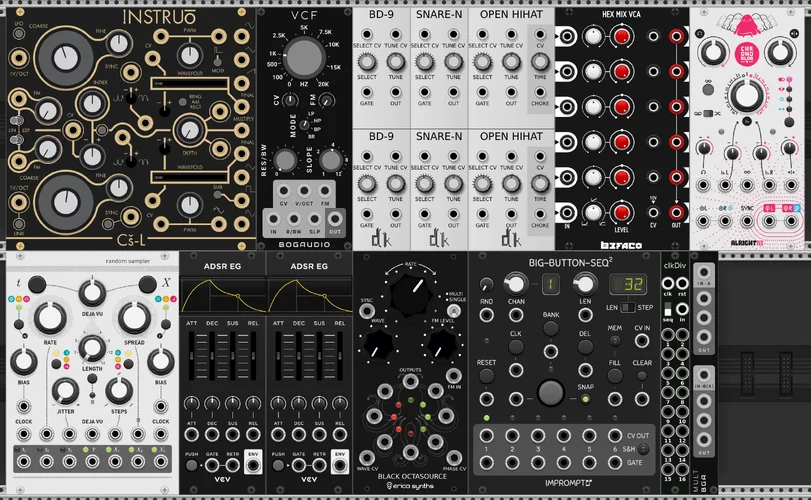Click the CHOKE jack on top OPEN HIHAT

pos(540,93)
